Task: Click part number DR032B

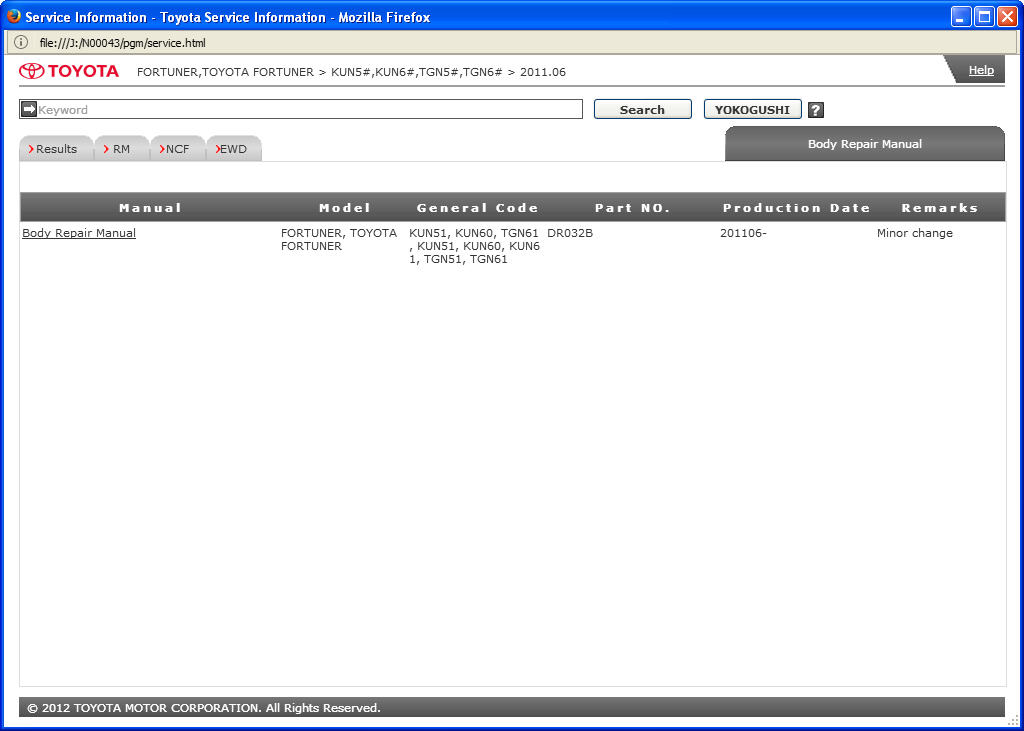Action: (x=570, y=233)
